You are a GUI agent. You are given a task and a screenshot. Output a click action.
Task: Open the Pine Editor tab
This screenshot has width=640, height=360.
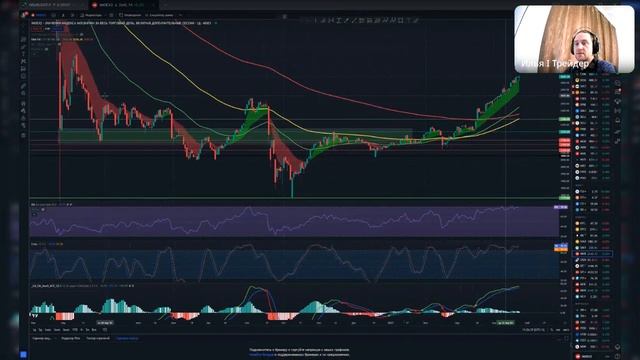(x=71, y=338)
